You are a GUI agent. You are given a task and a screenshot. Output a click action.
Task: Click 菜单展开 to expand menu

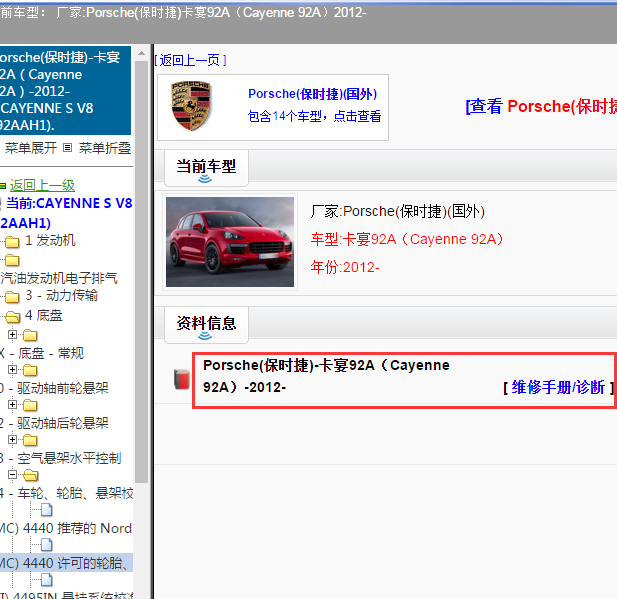click(31, 148)
